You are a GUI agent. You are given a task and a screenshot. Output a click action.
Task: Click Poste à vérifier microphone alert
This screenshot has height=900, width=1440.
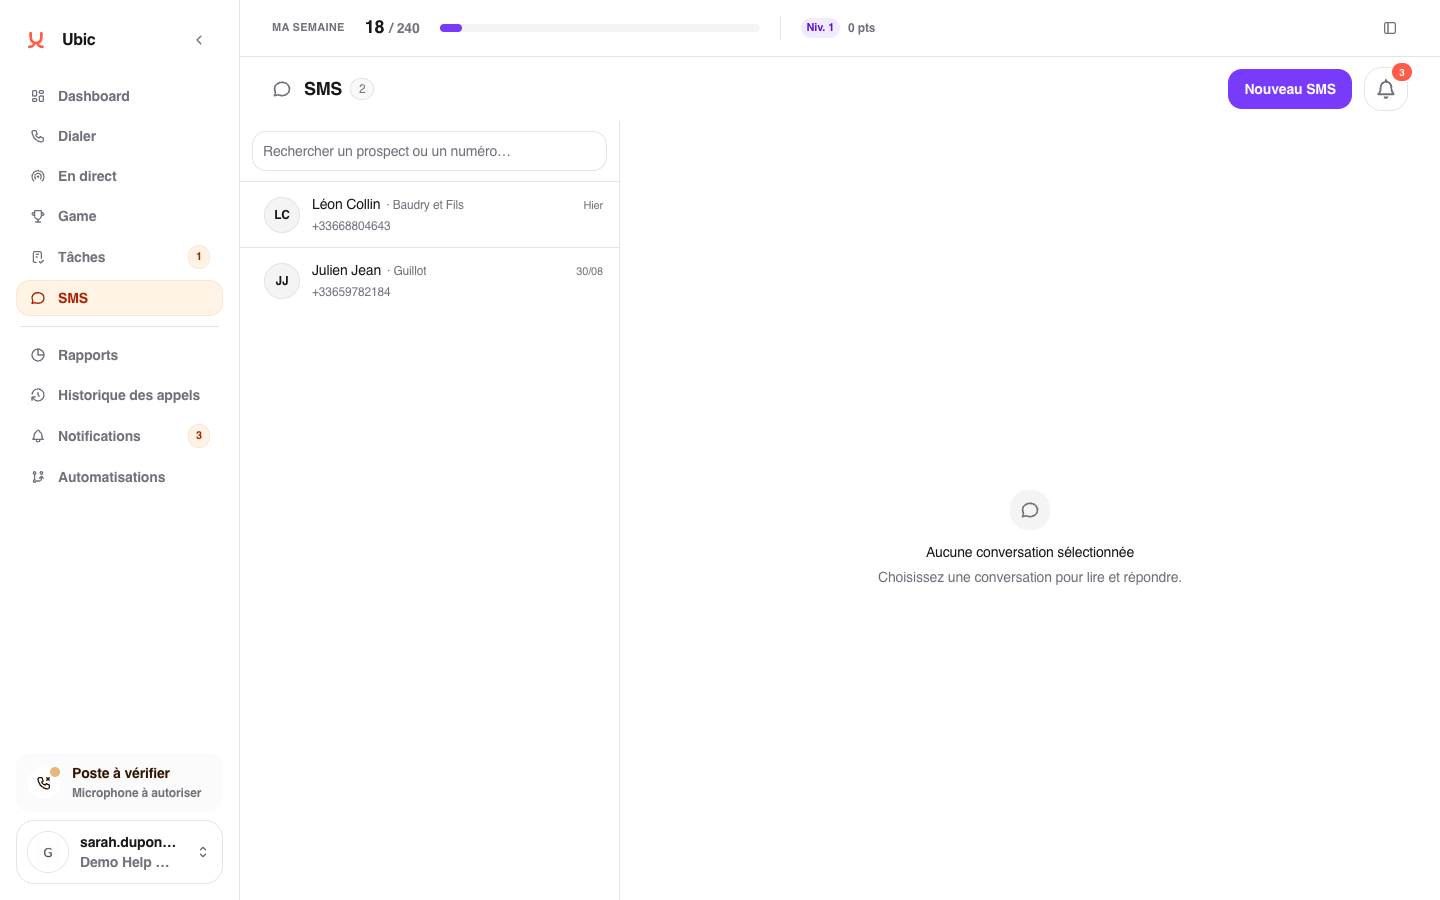(x=119, y=782)
